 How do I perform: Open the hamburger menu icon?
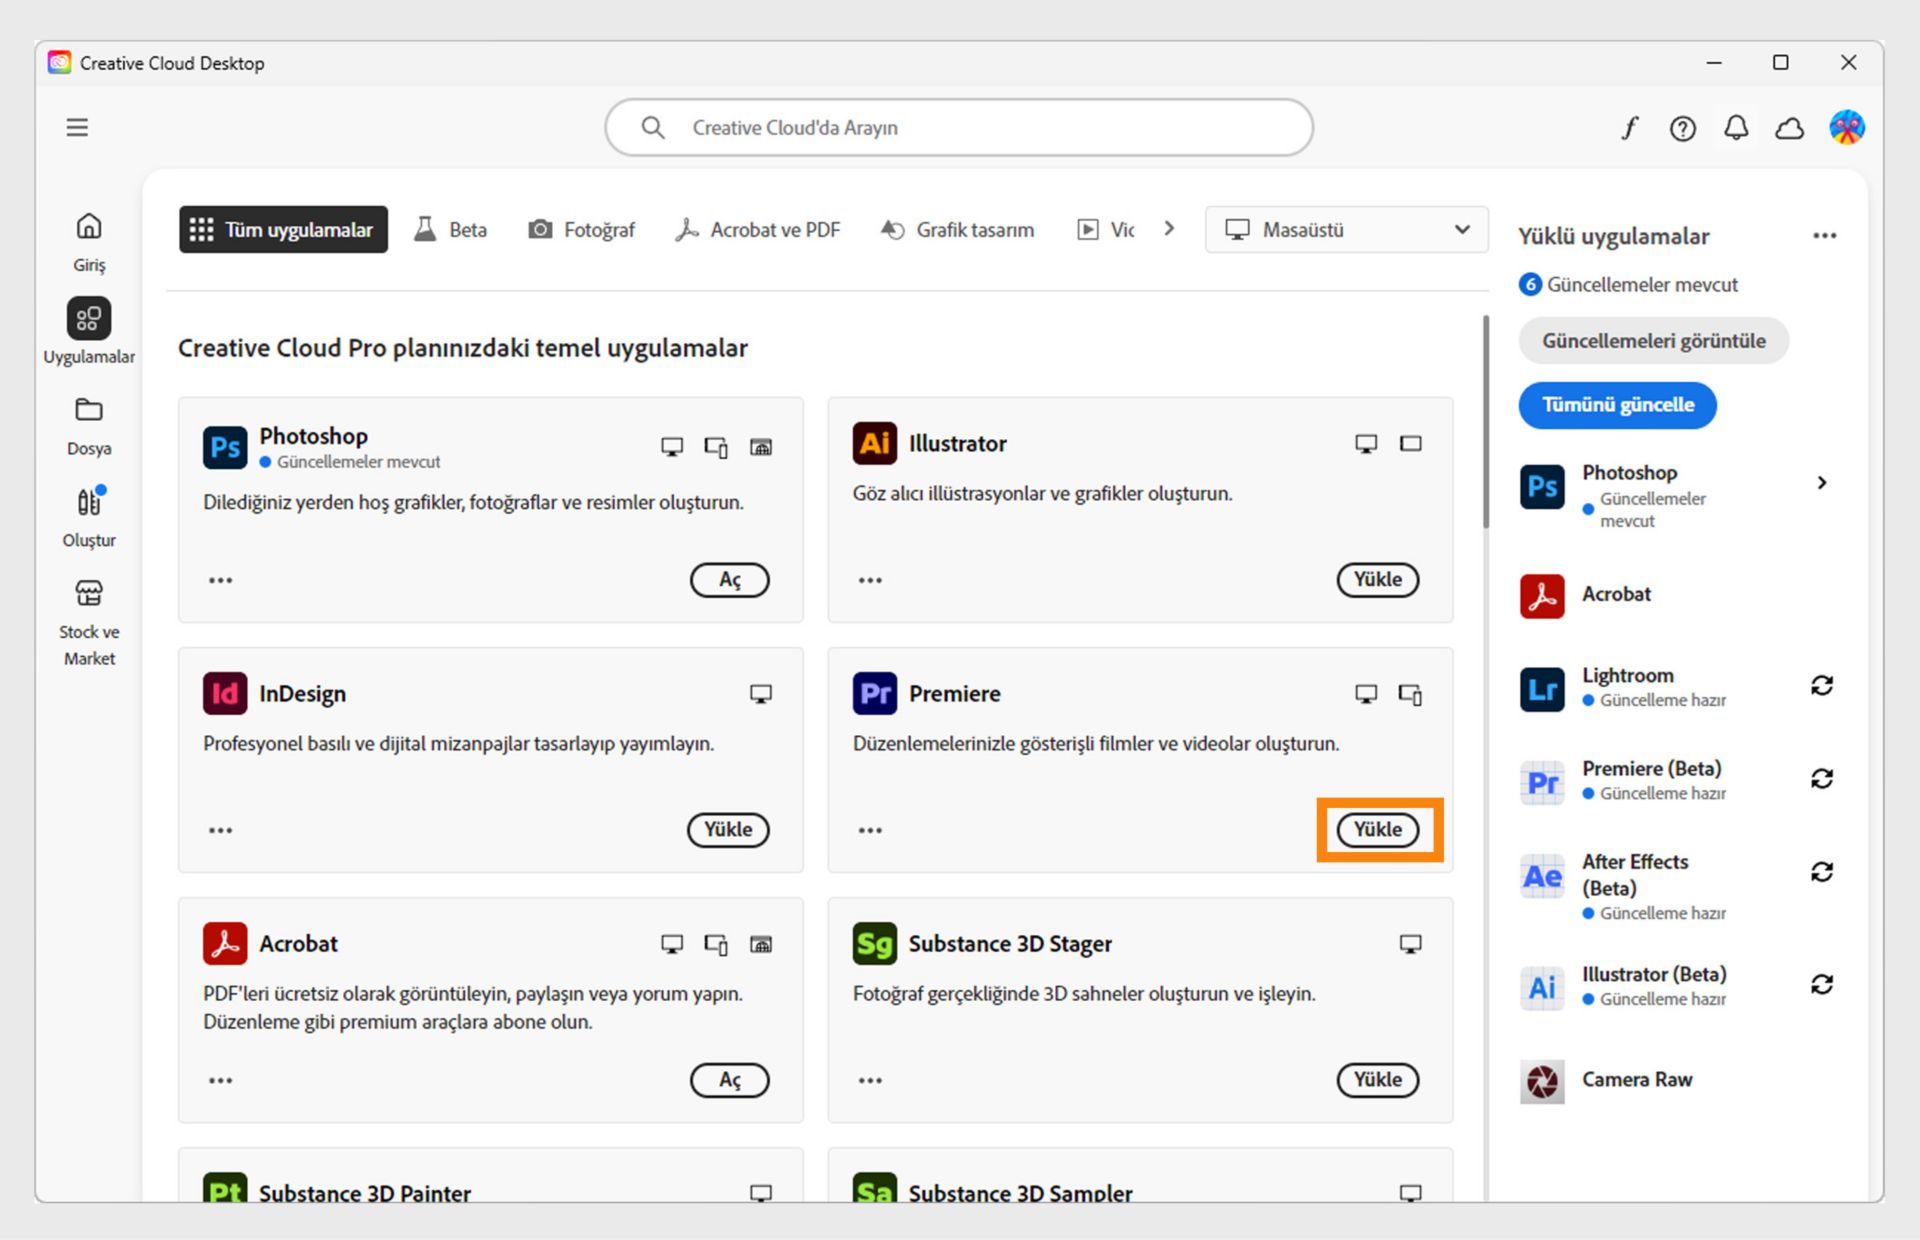[77, 127]
